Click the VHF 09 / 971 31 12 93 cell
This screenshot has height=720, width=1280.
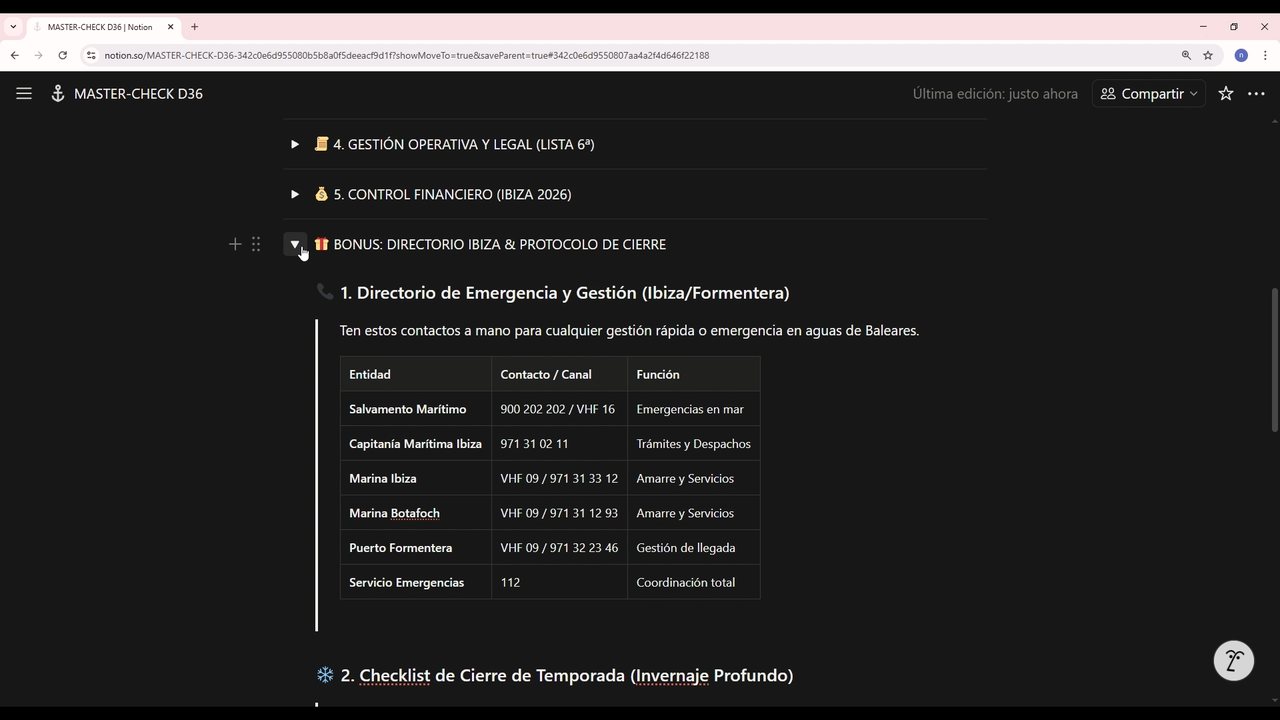tap(559, 512)
